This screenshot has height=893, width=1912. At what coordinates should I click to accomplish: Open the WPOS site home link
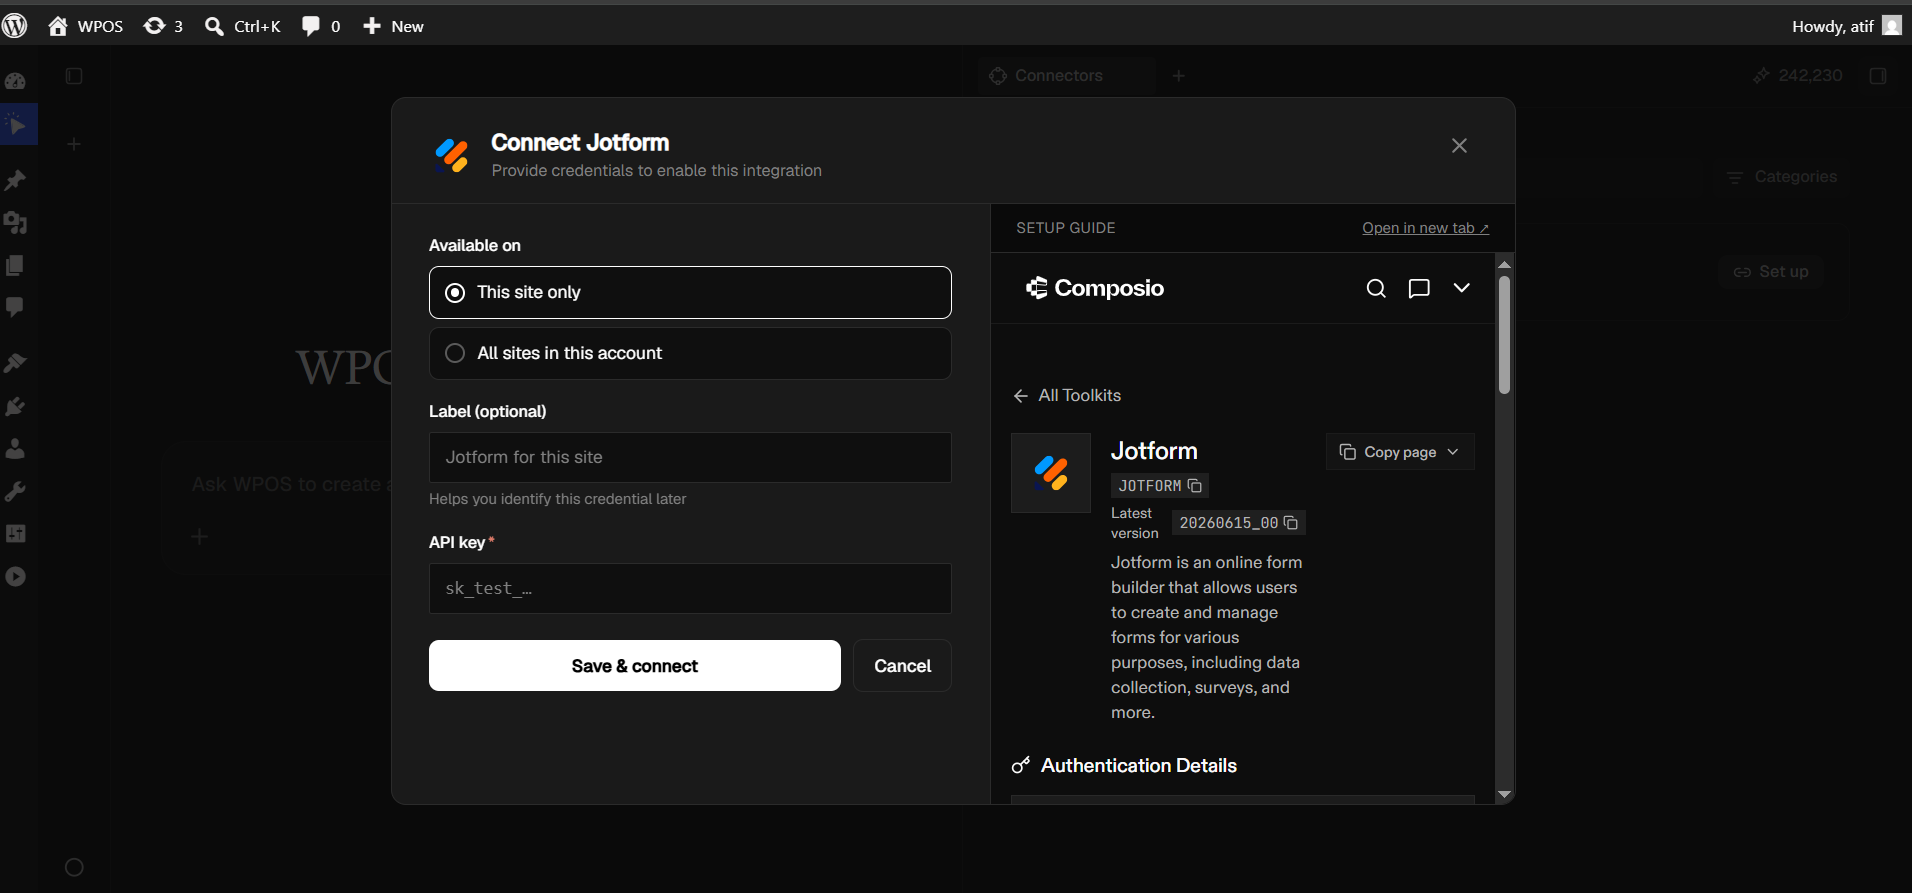[x=86, y=26]
